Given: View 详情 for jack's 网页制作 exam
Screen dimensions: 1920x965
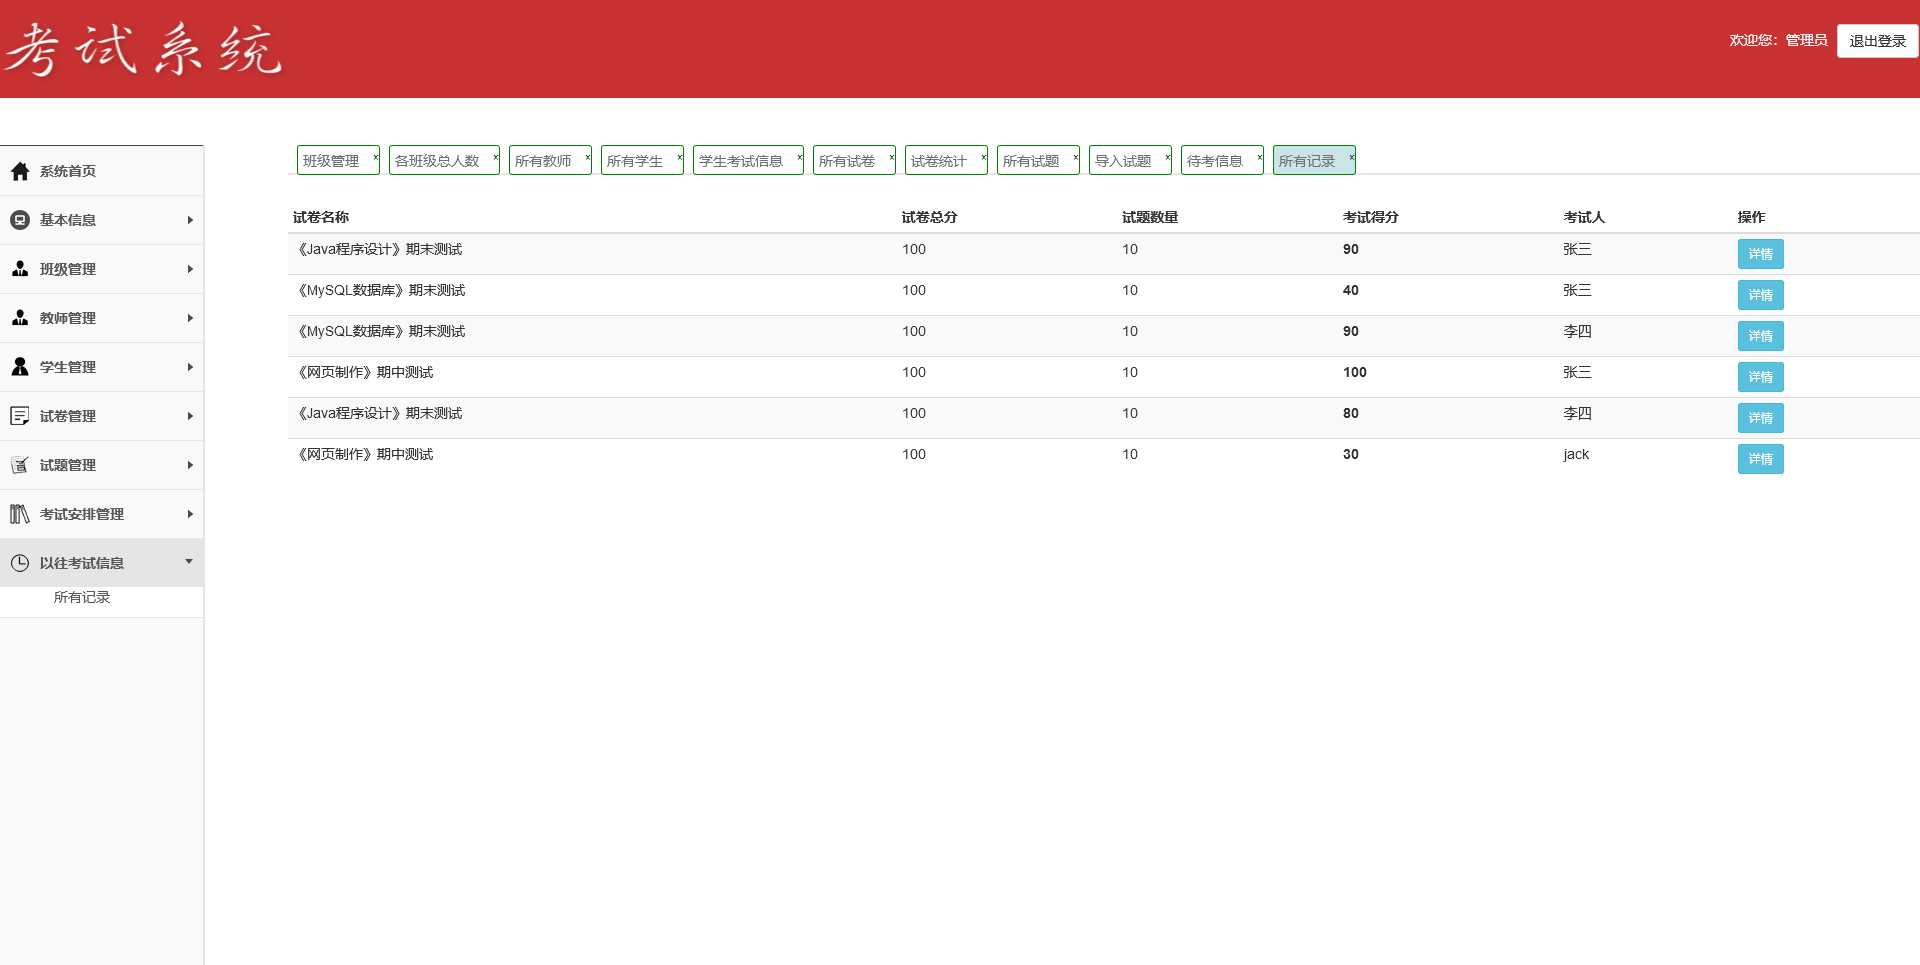Looking at the screenshot, I should [1760, 459].
